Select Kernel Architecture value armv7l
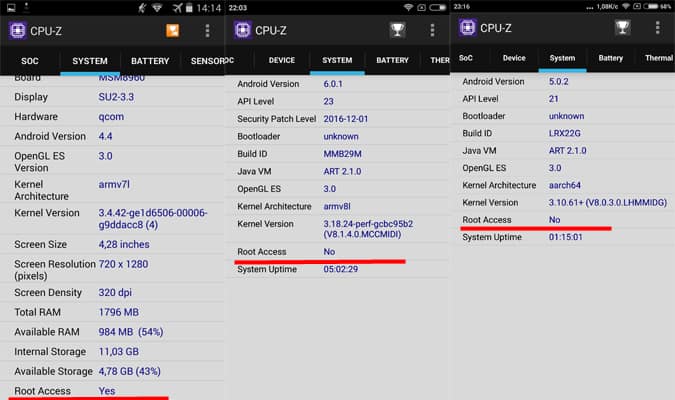The width and height of the screenshot is (675, 400). (x=114, y=184)
